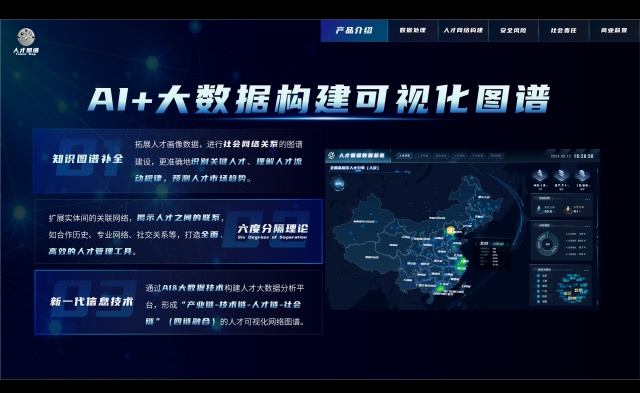Select the first highlighted pill tab in dashboard header
Viewport: 640px width, 393px height.
[x=404, y=156]
